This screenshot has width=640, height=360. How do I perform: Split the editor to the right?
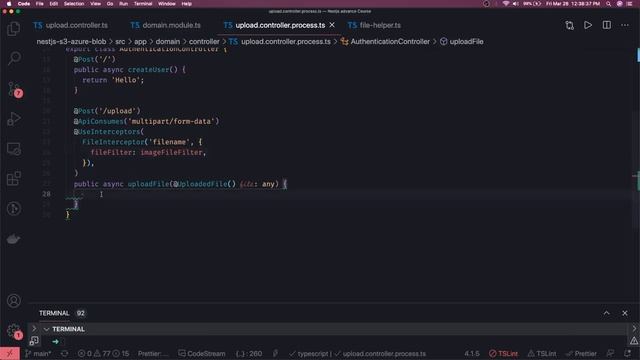pos(607,25)
